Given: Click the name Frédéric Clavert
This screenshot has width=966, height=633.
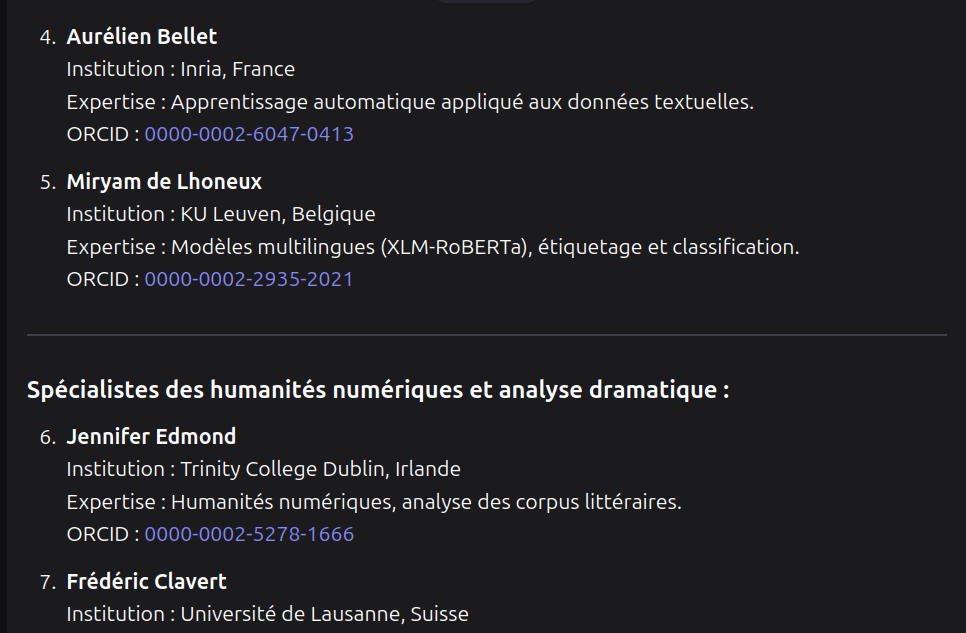Looking at the screenshot, I should pos(146,582).
